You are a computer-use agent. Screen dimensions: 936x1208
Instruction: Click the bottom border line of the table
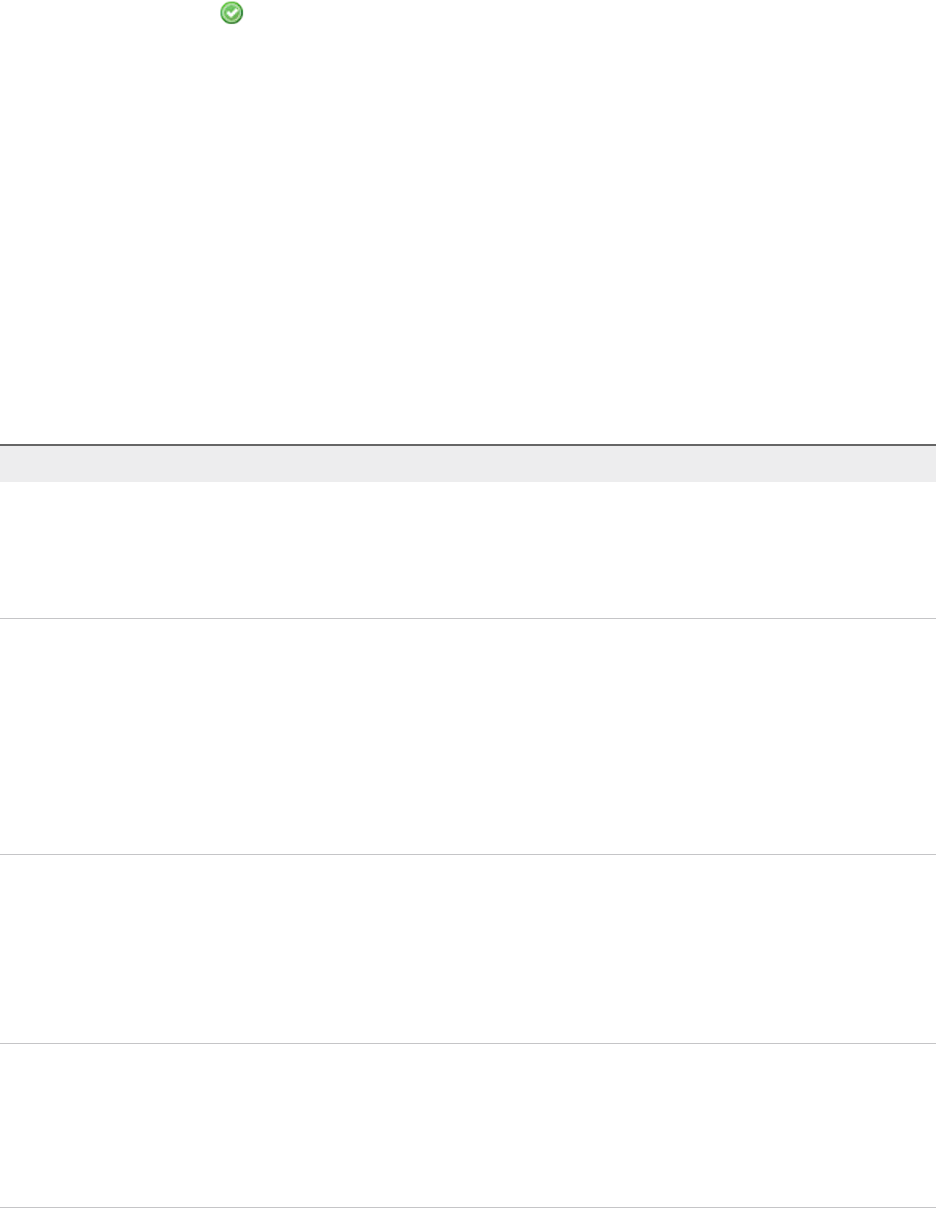point(468,1207)
